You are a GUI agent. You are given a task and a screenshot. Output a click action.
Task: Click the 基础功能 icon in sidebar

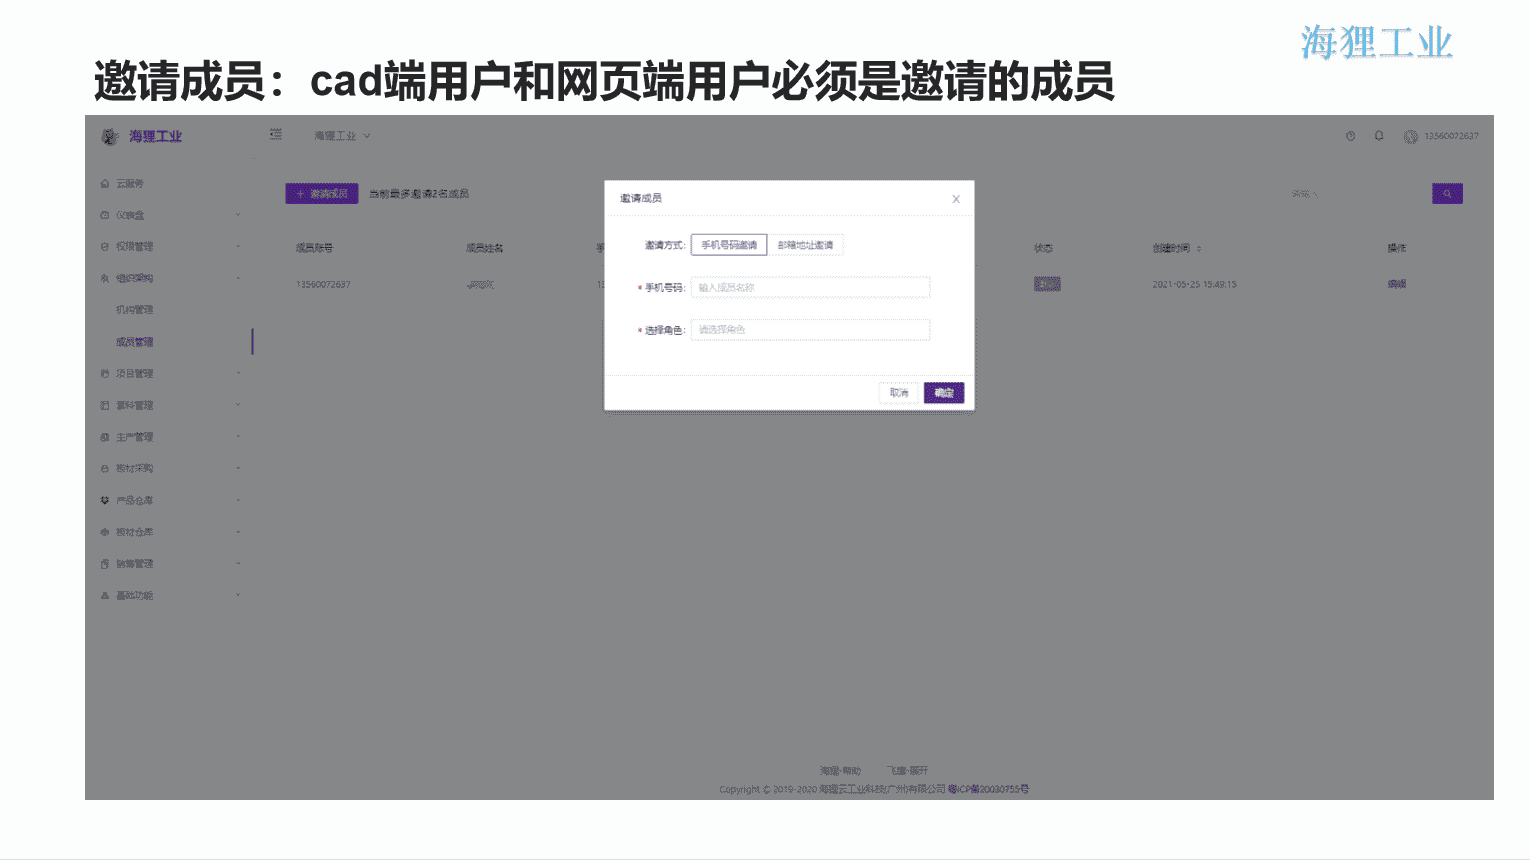point(105,596)
